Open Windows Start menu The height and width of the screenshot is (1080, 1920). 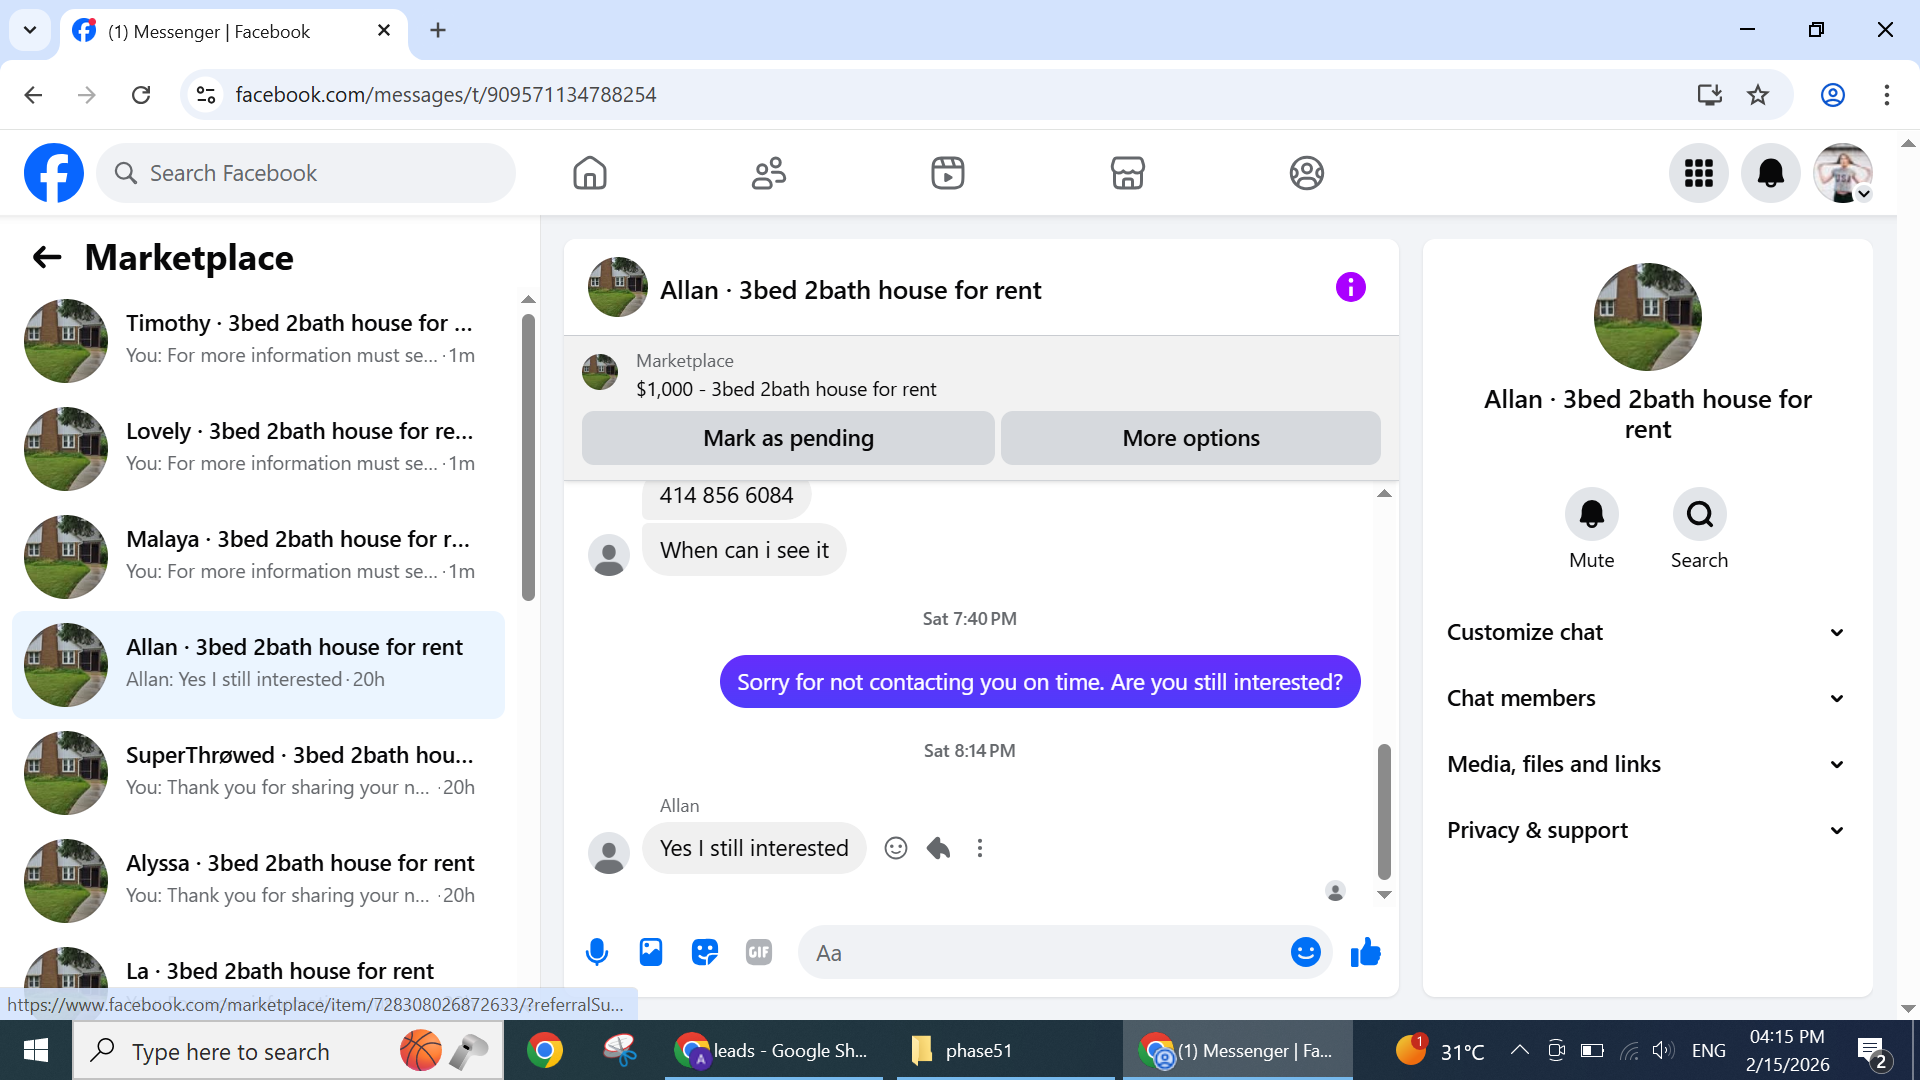click(x=36, y=1050)
